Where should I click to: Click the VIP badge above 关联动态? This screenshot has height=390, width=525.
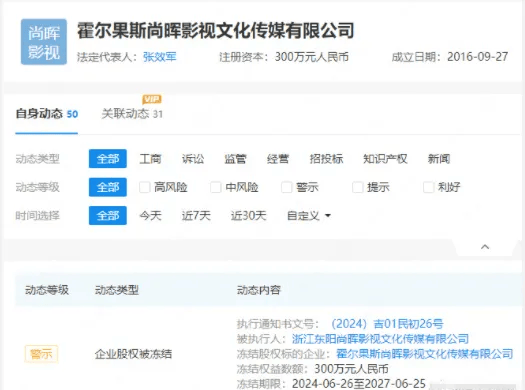pos(152,99)
